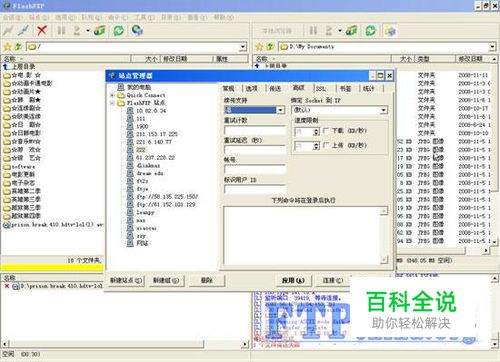Click the 重试延迟 (秒) input field
The image size is (500, 362).
coord(255,149)
